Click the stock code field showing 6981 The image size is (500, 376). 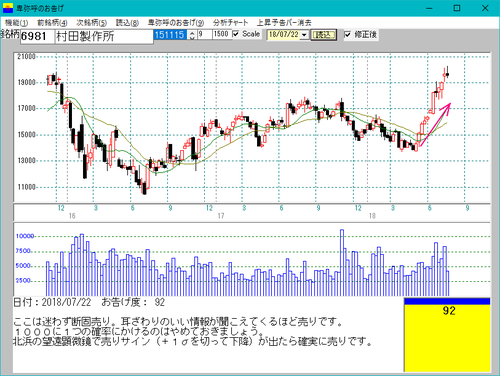37,36
